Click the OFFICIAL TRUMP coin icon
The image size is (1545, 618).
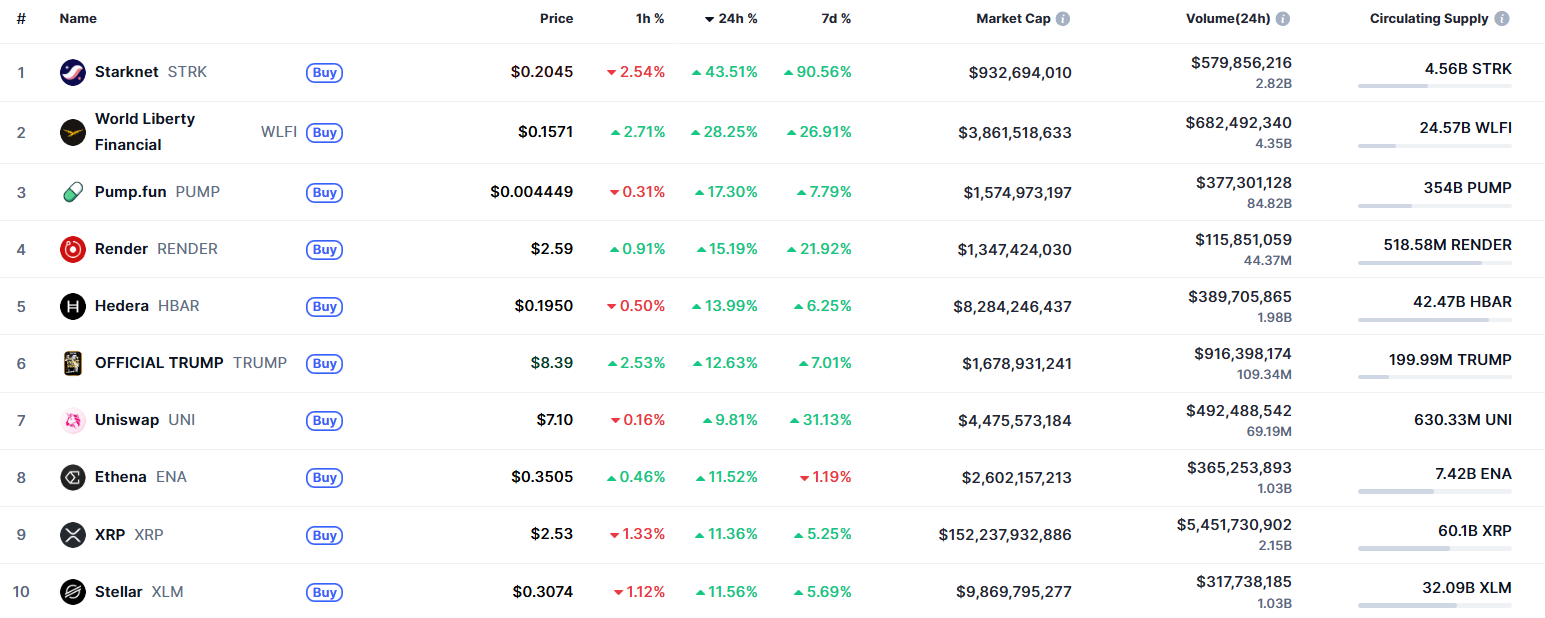(x=72, y=363)
